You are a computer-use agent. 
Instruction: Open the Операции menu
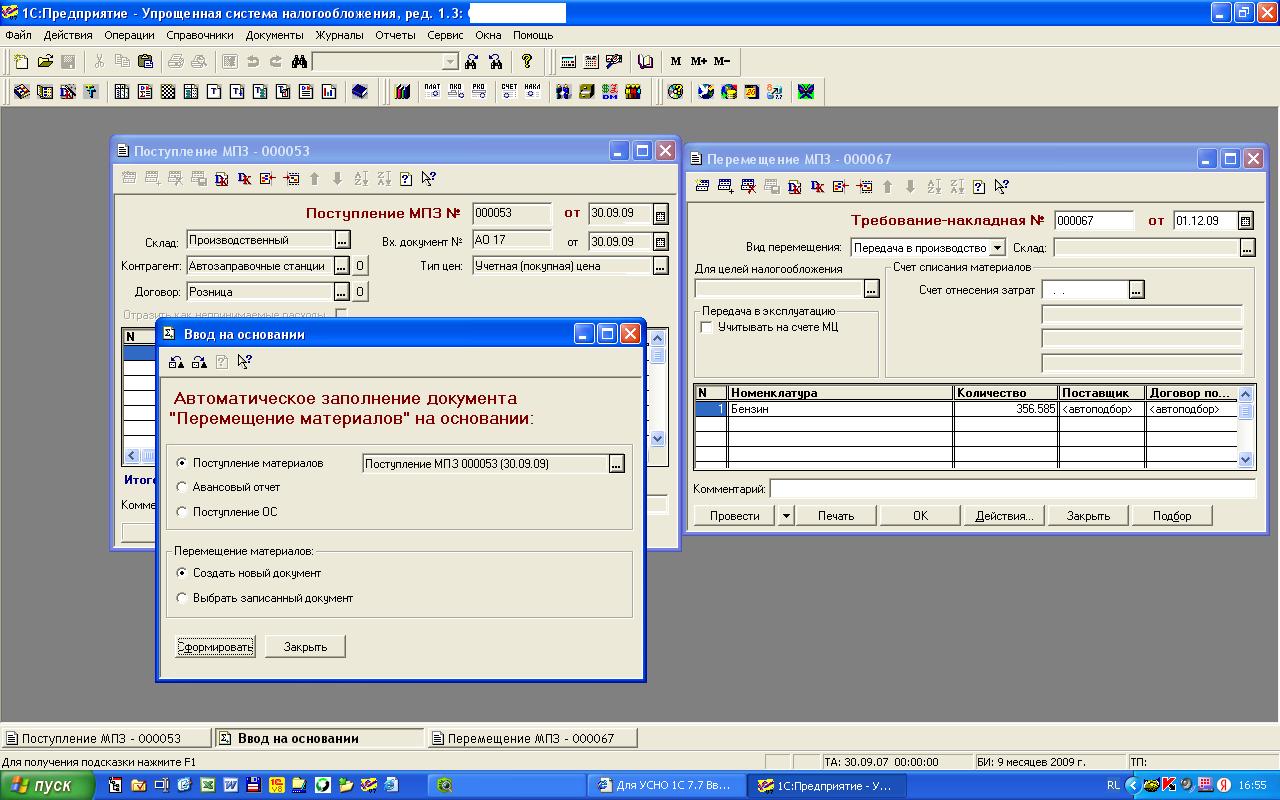[x=129, y=35]
